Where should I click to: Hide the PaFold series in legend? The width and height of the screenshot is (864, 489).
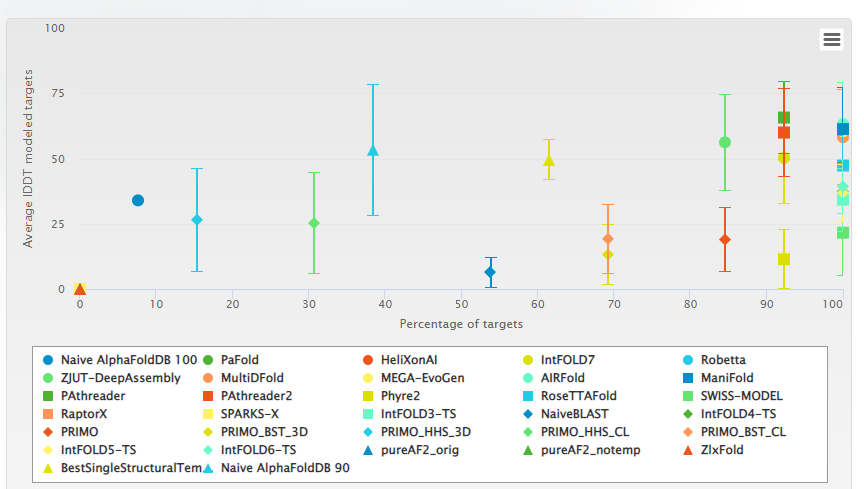point(243,360)
